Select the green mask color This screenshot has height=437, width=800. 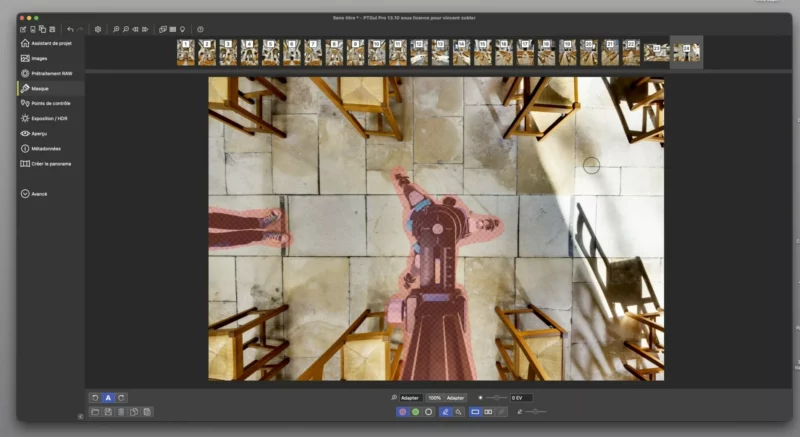click(416, 412)
